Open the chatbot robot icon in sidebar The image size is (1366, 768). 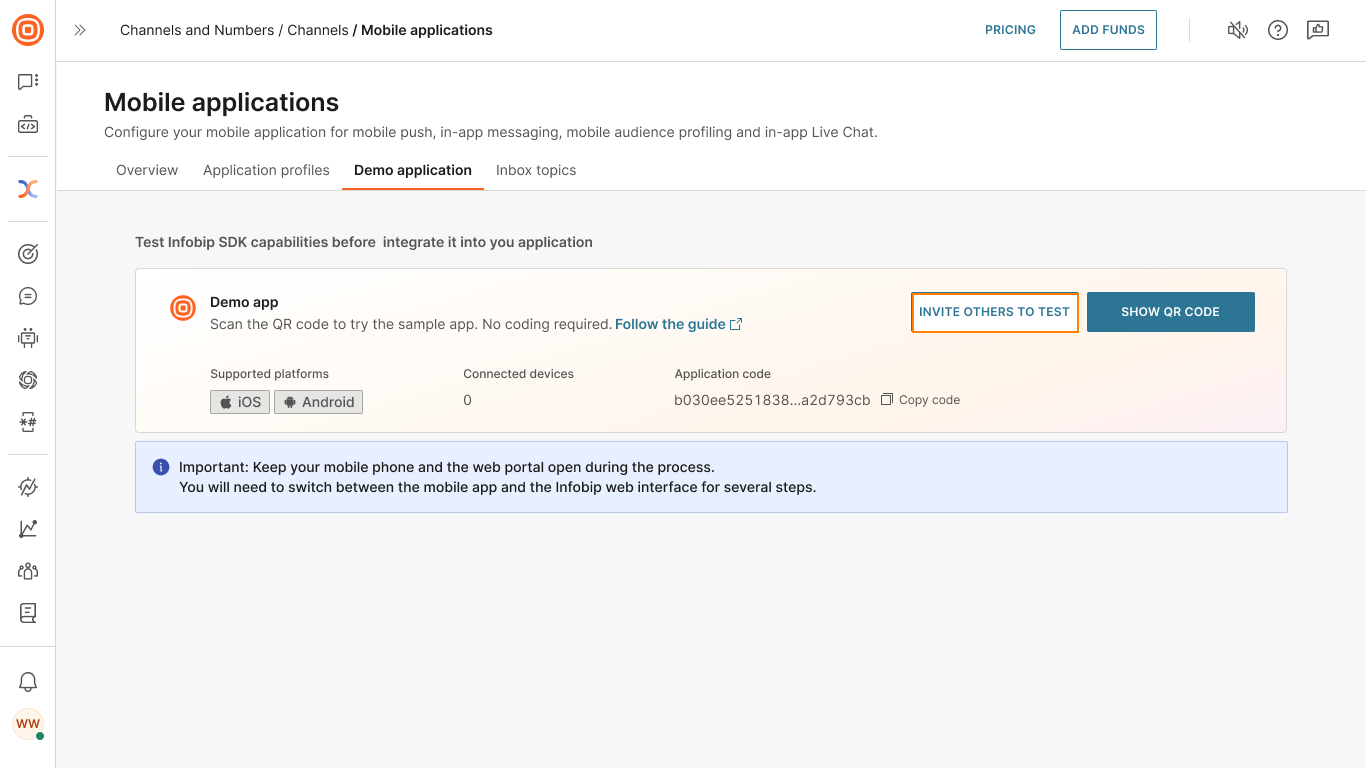[28, 337]
